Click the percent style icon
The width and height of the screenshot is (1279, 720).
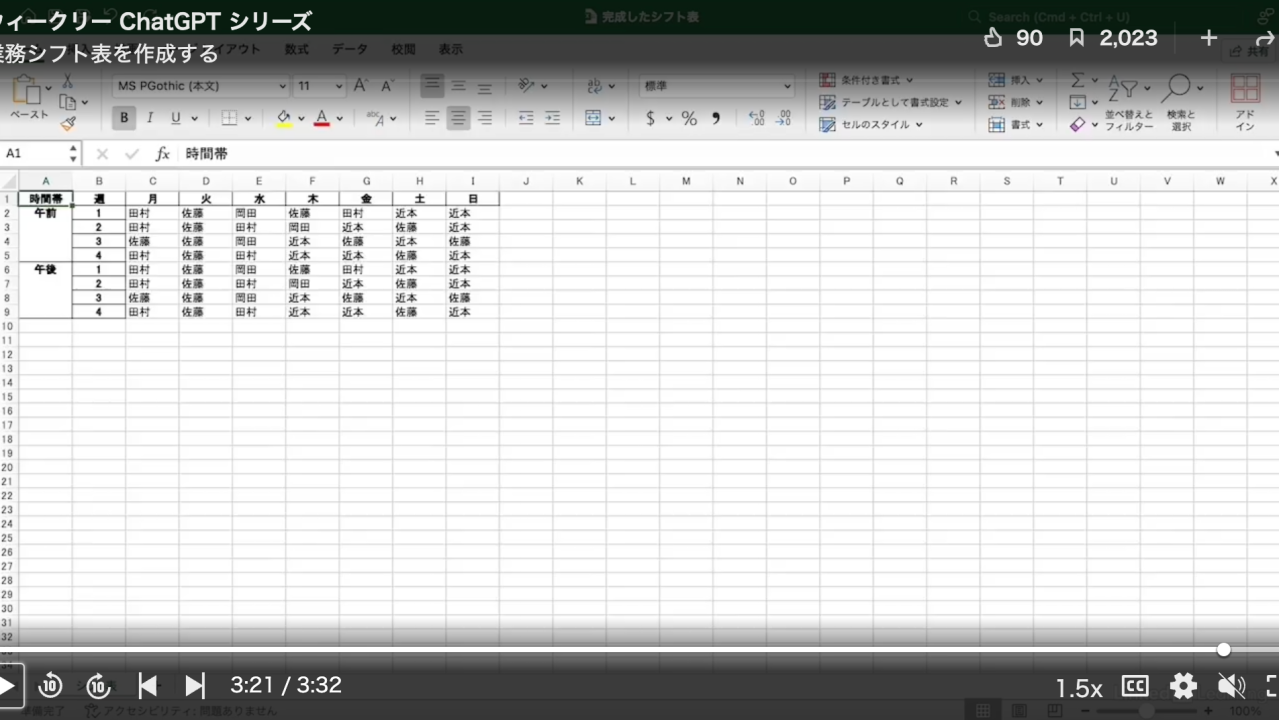(689, 119)
